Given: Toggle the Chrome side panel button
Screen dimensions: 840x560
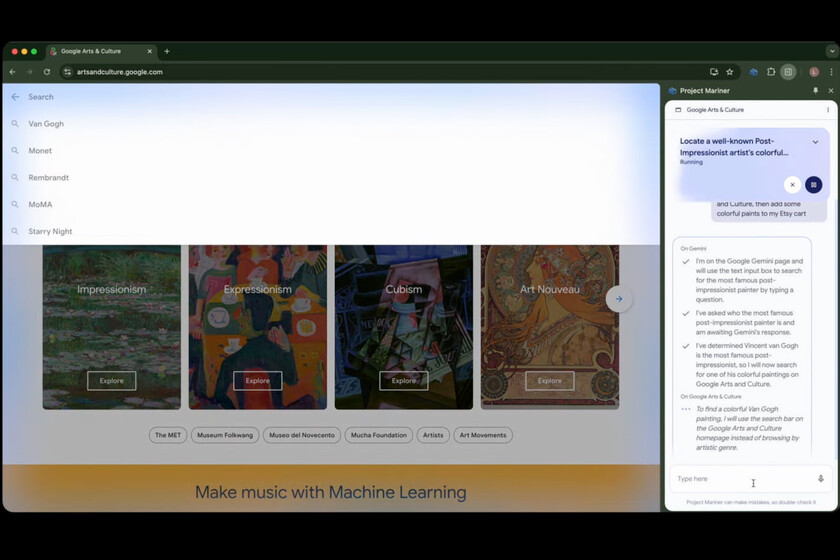Looking at the screenshot, I should pos(789,72).
